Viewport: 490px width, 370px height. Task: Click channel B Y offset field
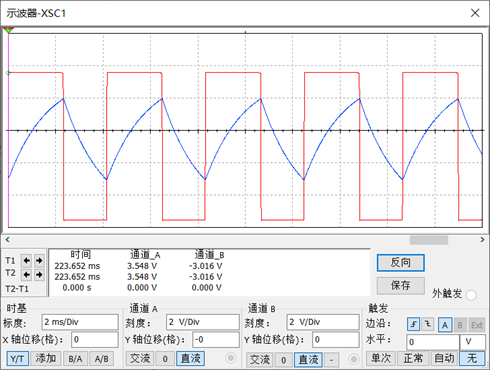(336, 339)
